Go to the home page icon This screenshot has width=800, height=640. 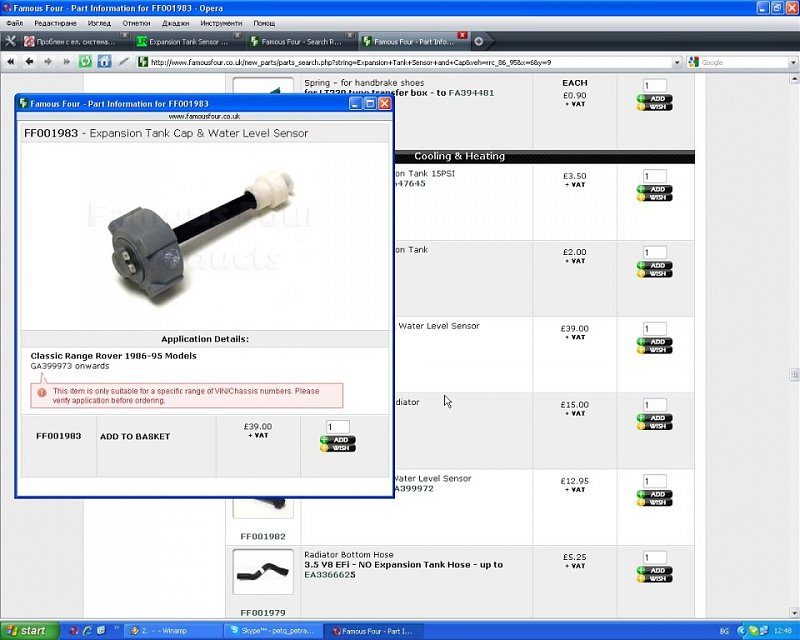(104, 62)
